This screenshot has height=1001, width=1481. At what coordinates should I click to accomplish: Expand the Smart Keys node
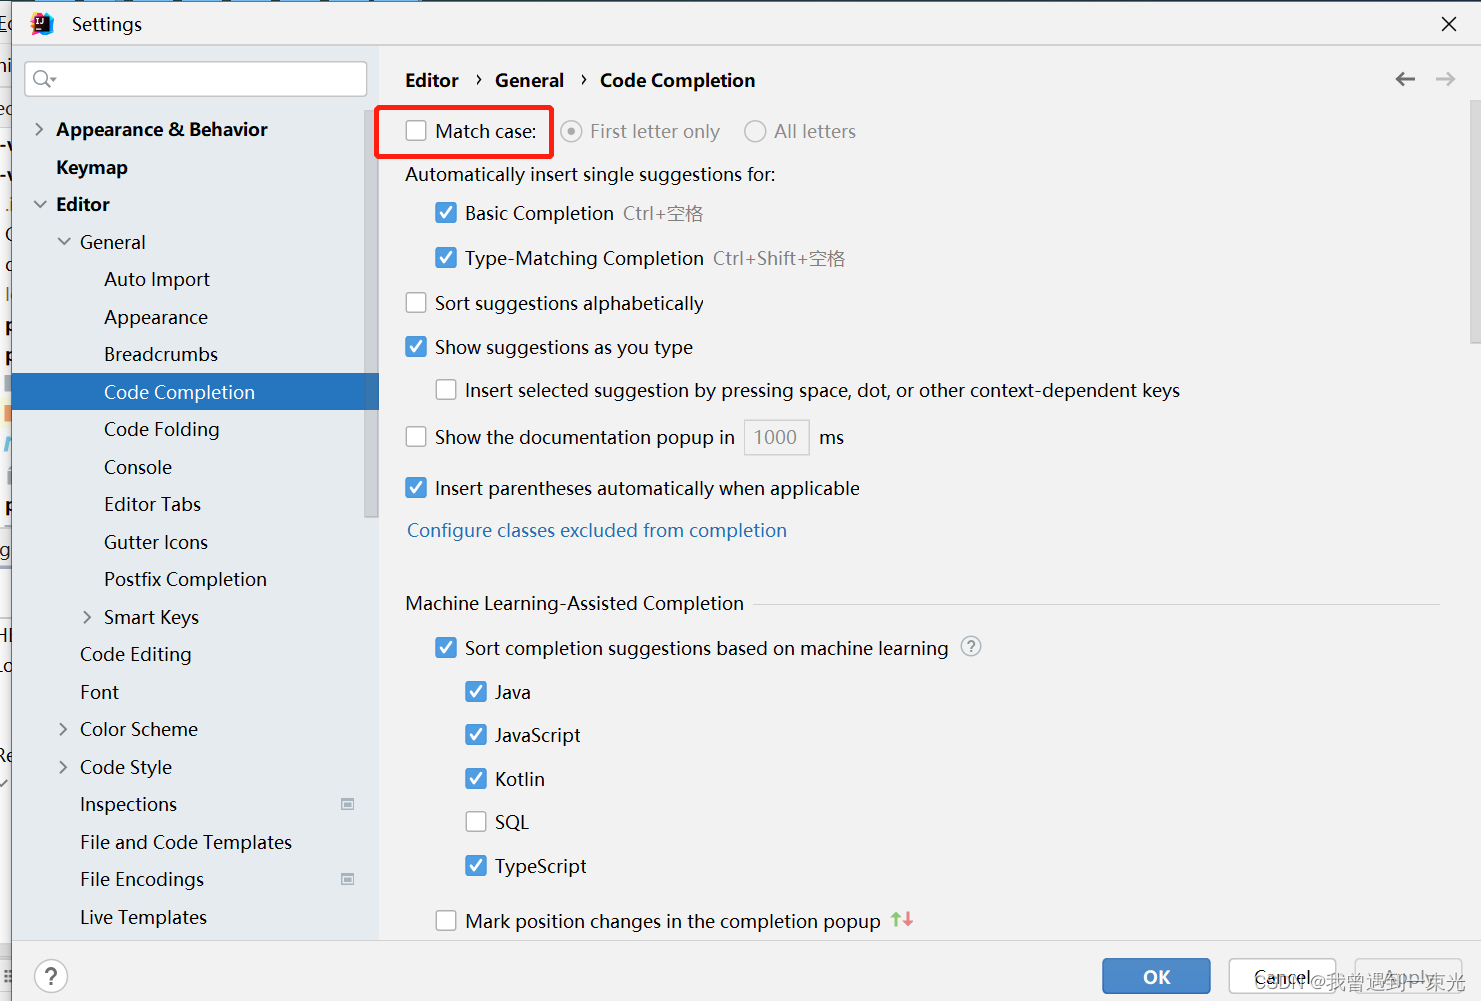[87, 617]
